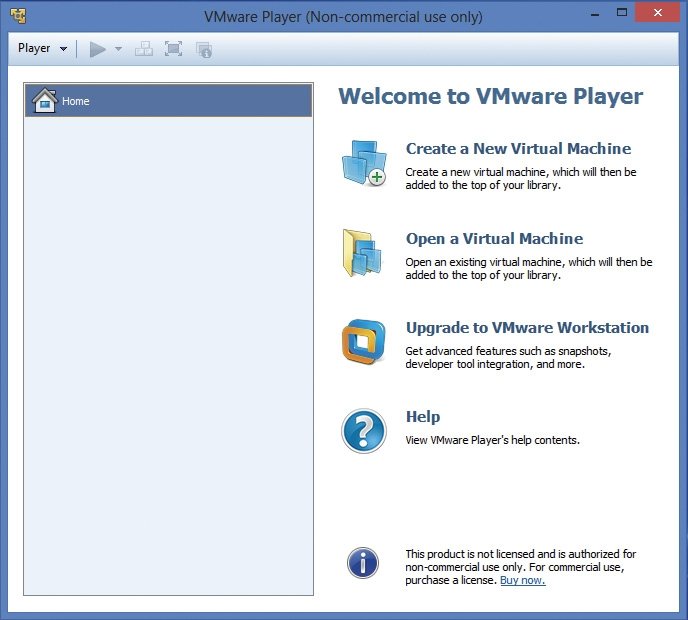Screen dimensions: 688x620
Task: Click 'Create a new virtual machine, which' description
Action: pyautogui.click(x=521, y=179)
